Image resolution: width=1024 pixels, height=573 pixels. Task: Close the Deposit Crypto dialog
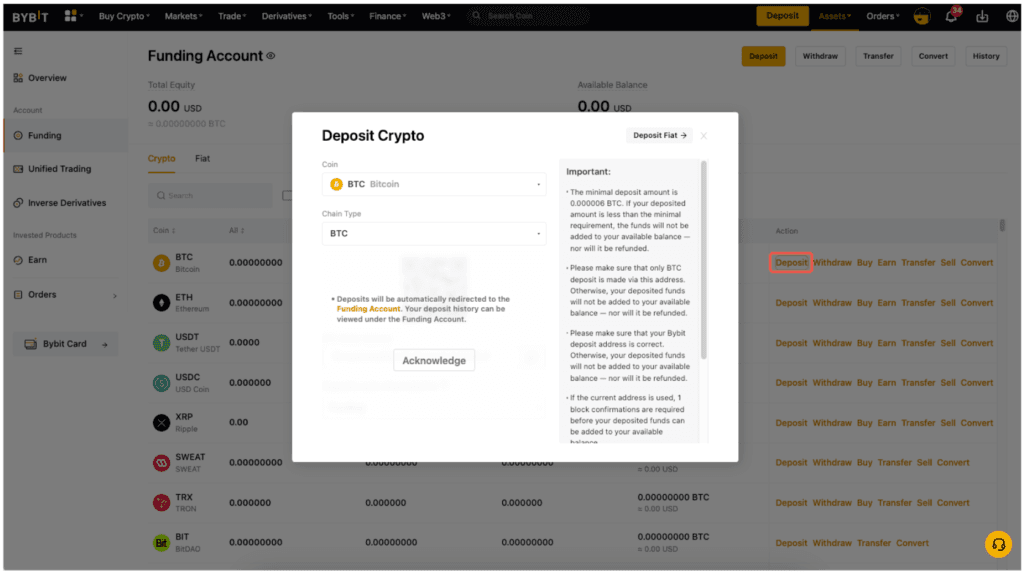703,136
